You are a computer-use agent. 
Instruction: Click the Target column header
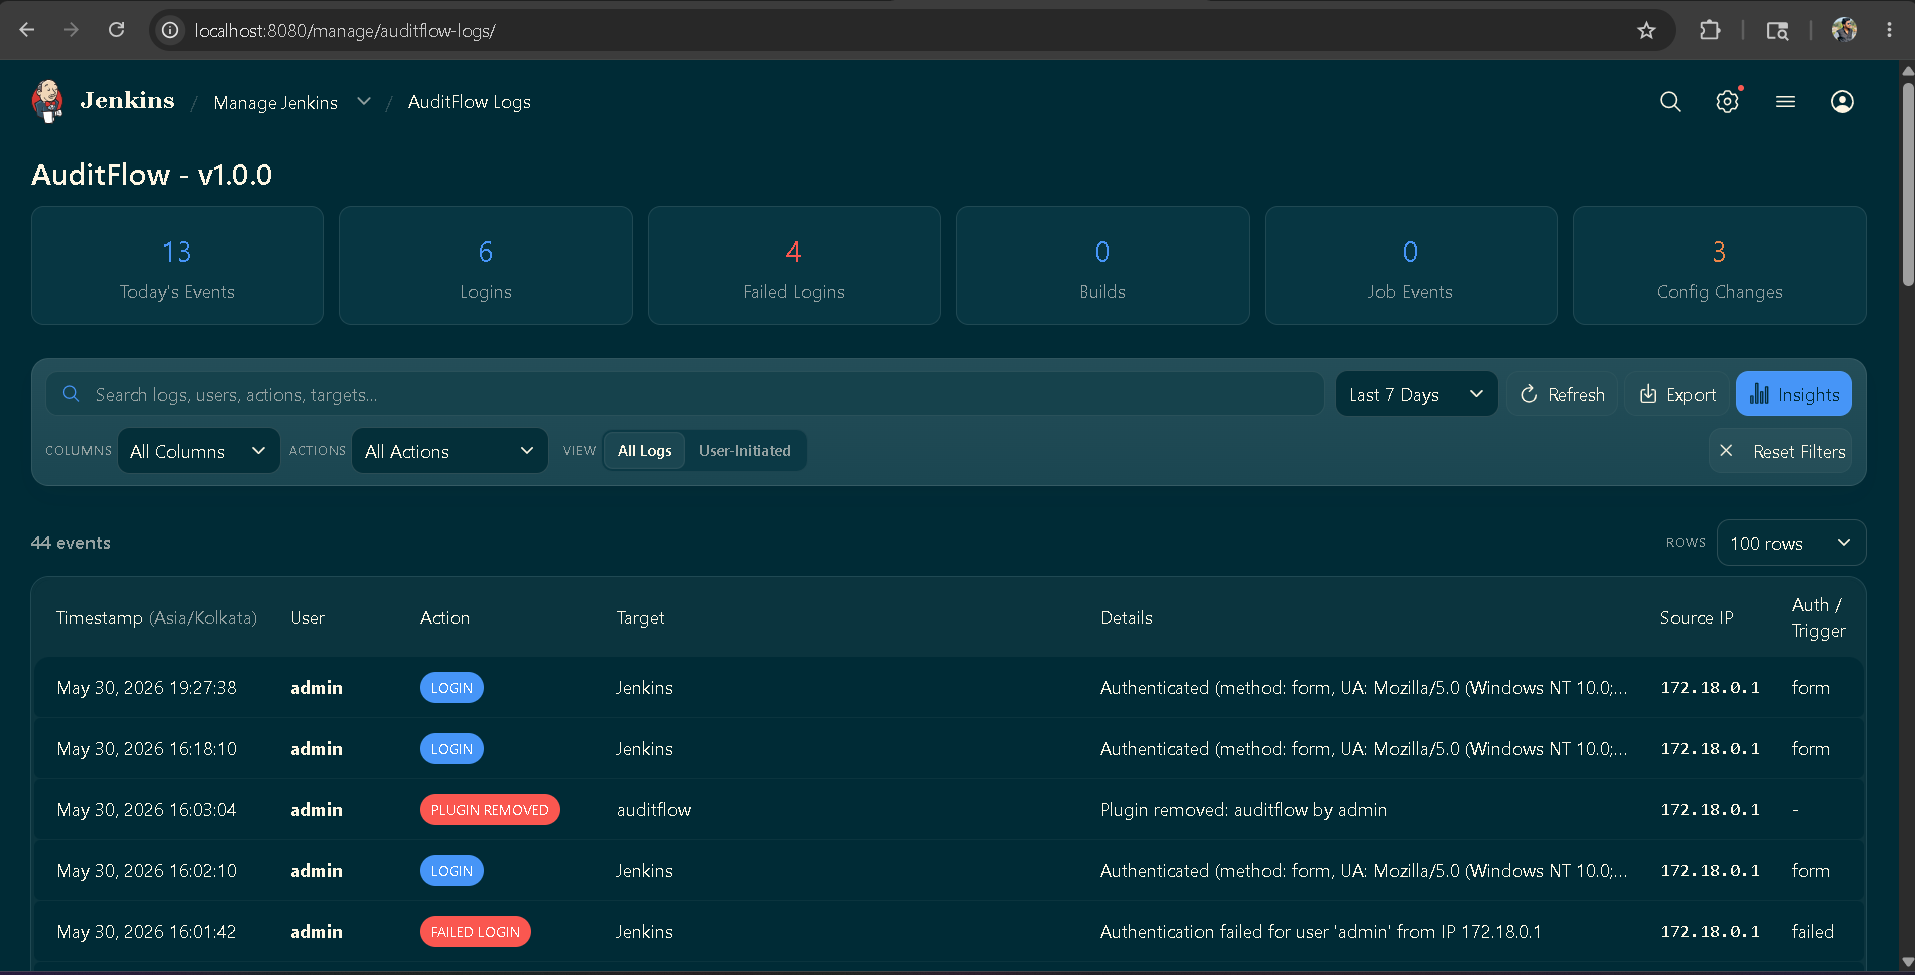click(640, 618)
